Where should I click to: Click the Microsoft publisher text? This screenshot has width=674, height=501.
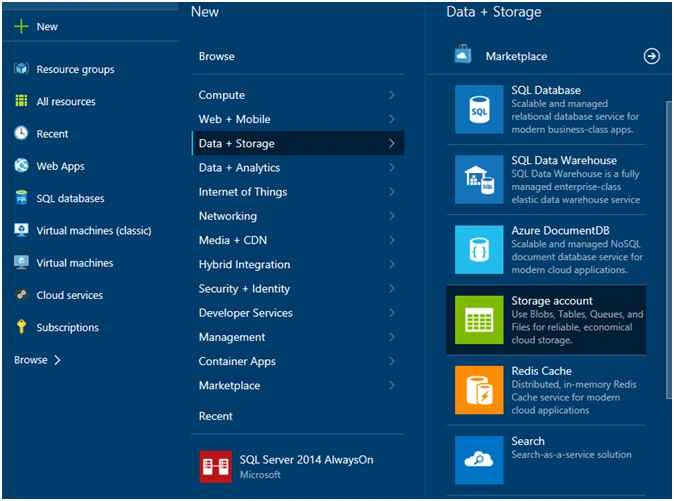(260, 475)
